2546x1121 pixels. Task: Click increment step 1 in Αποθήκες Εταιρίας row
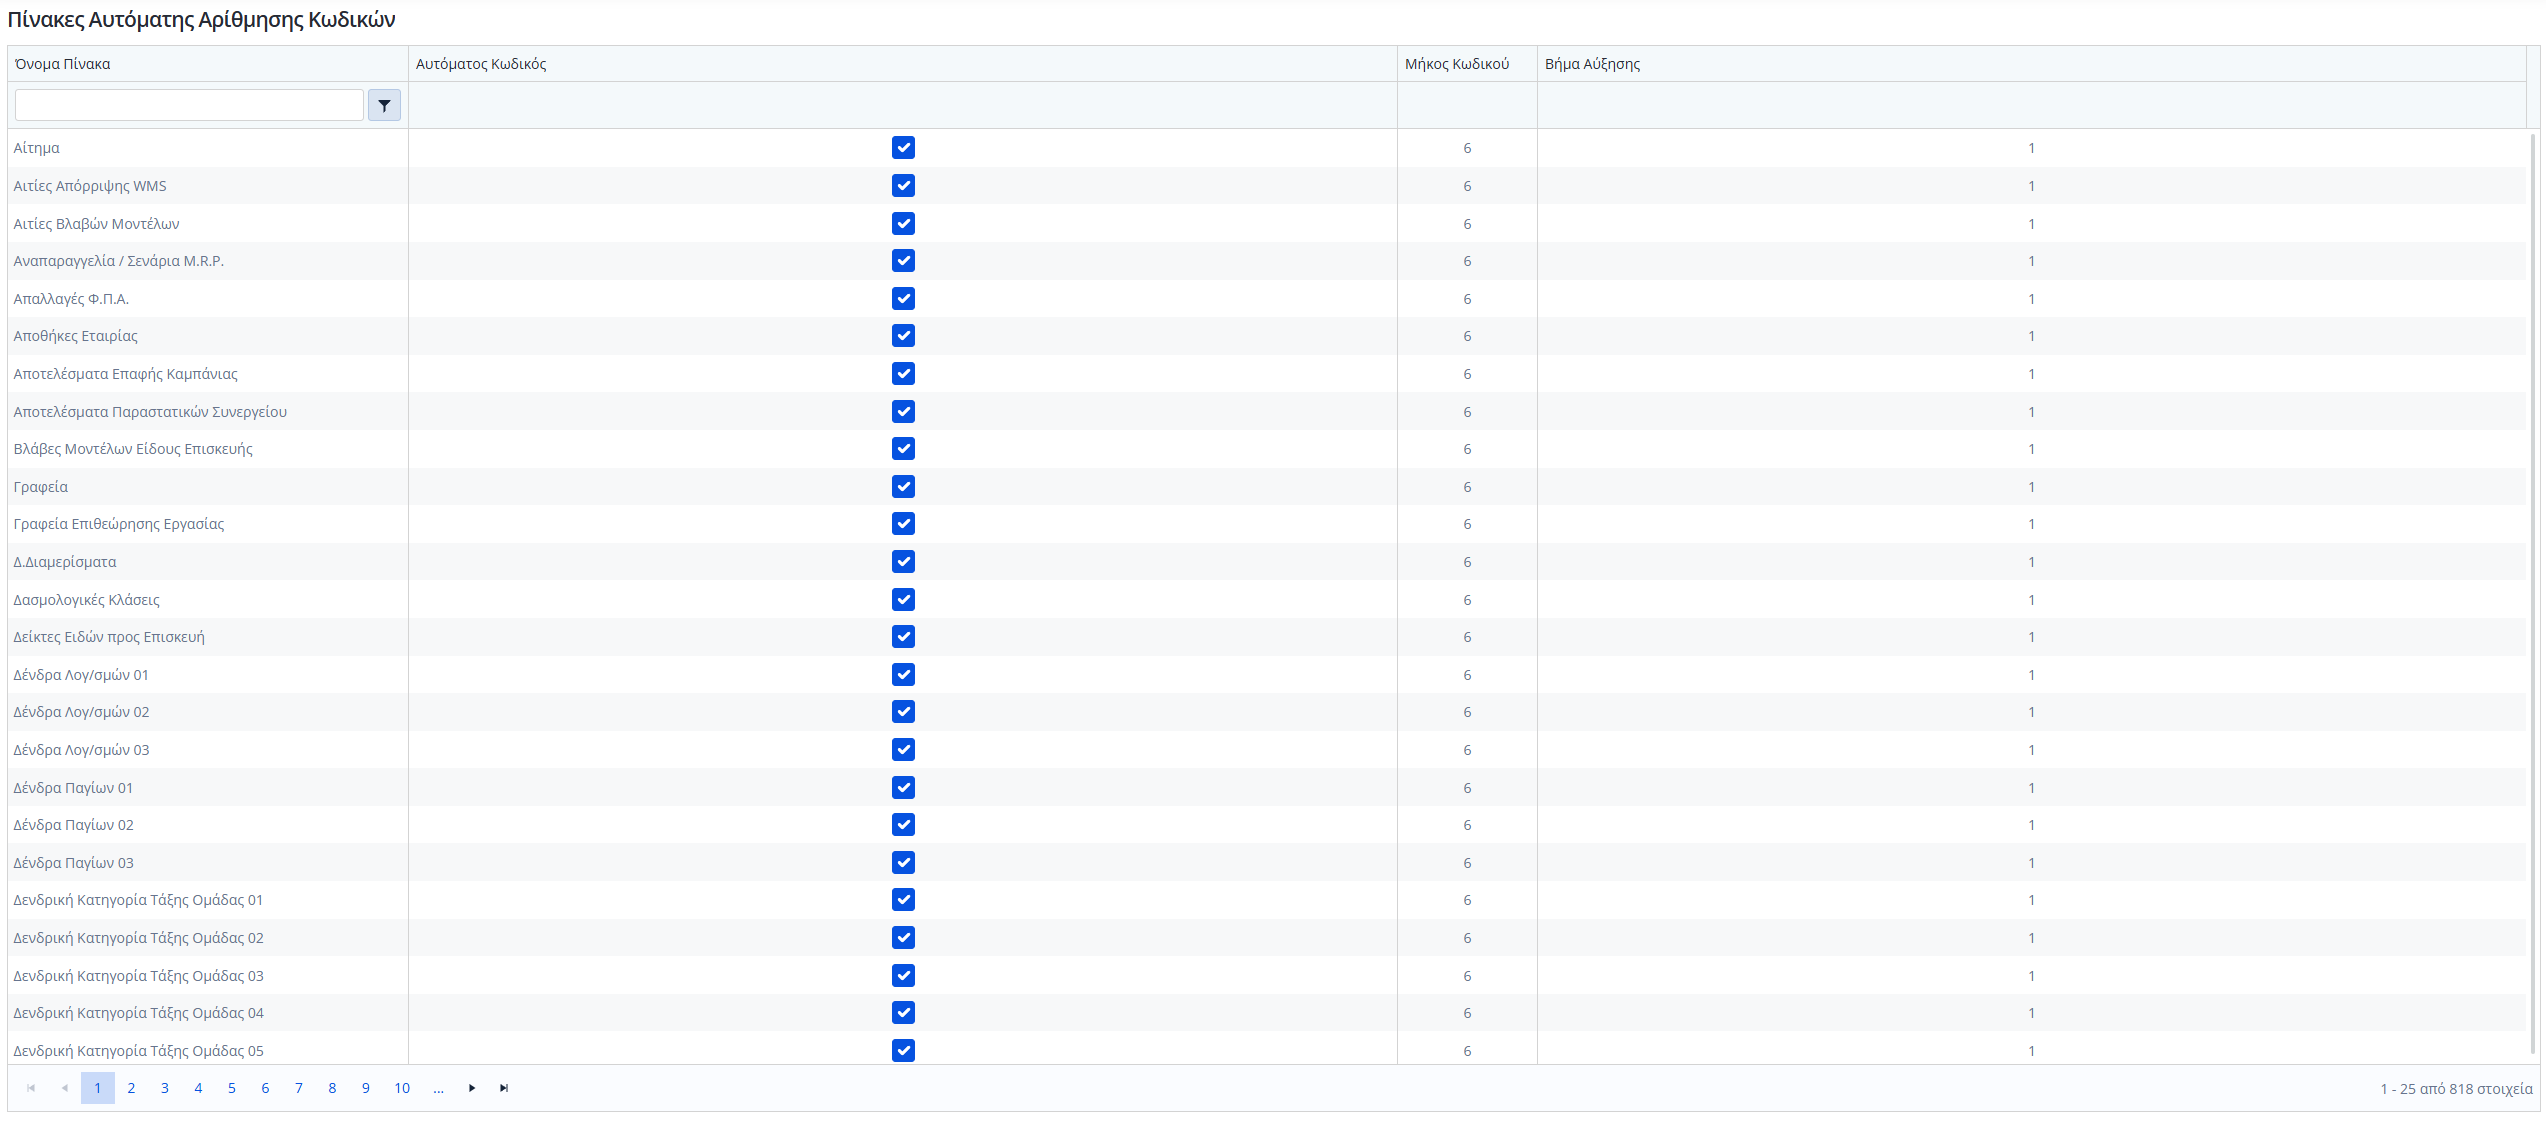tap(2031, 336)
